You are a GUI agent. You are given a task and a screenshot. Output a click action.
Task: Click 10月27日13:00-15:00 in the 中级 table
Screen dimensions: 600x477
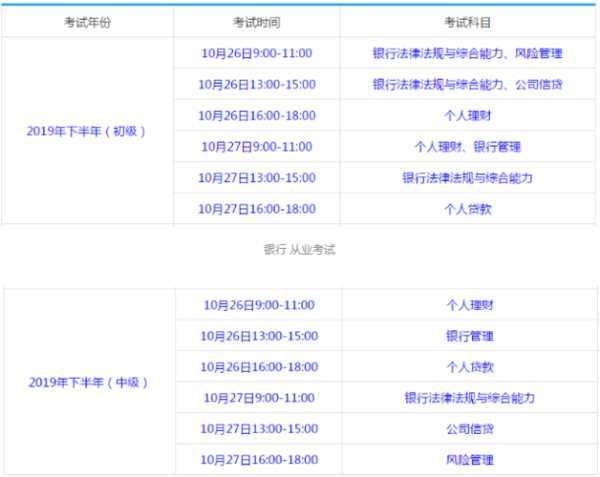[x=258, y=429]
